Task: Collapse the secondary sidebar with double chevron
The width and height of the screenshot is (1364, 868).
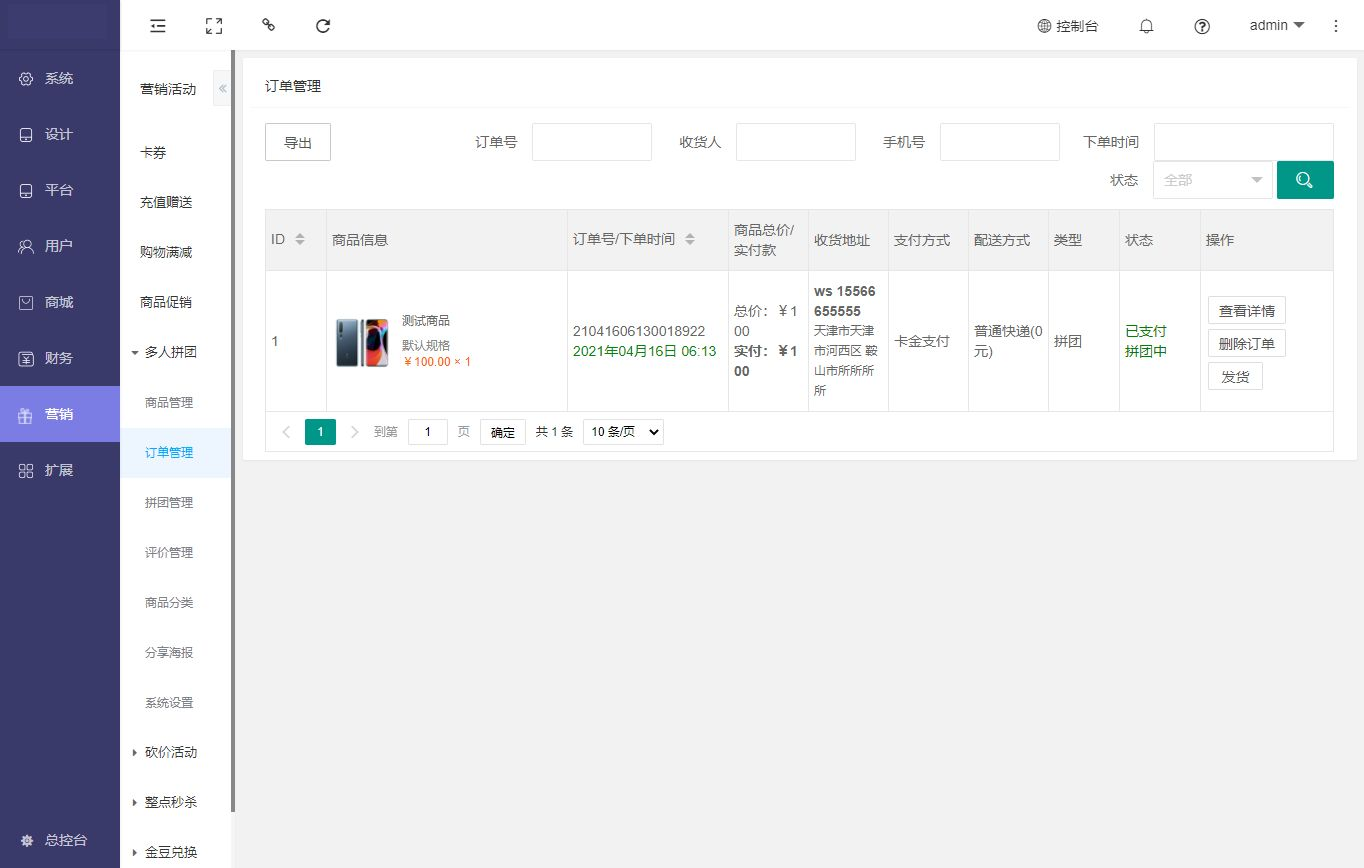Action: [x=222, y=89]
